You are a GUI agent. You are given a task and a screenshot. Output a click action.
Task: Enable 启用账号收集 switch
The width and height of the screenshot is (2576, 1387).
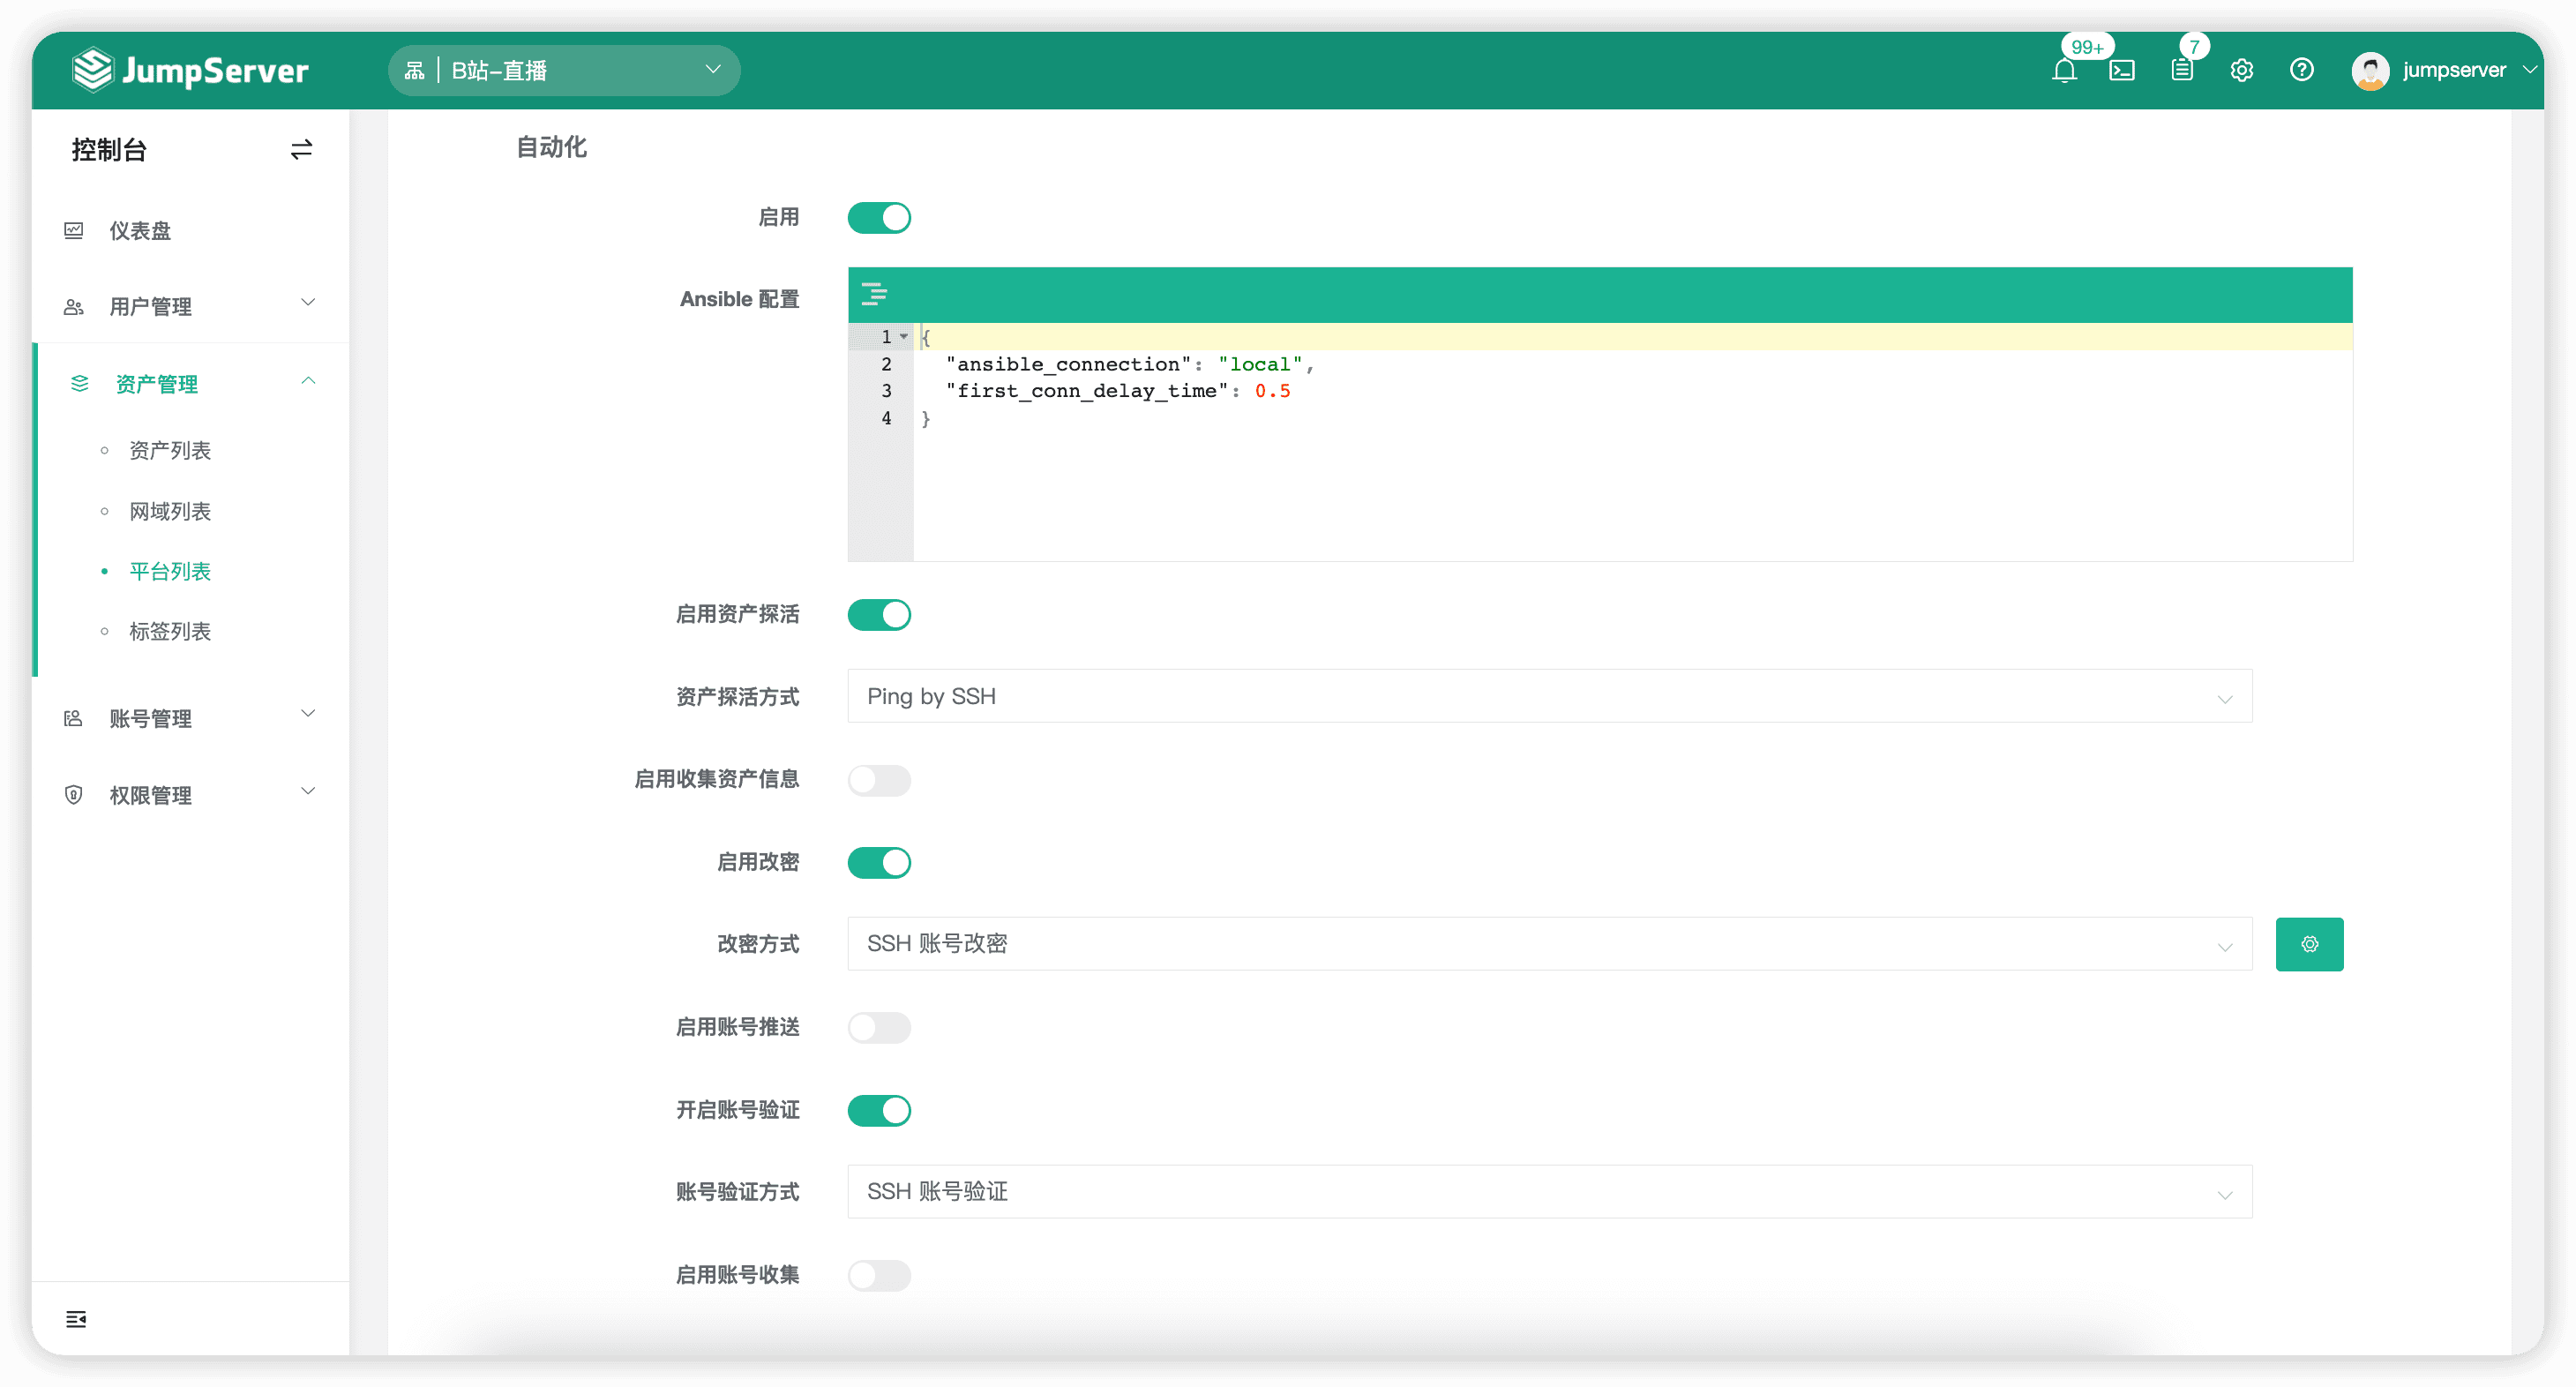pos(879,1275)
